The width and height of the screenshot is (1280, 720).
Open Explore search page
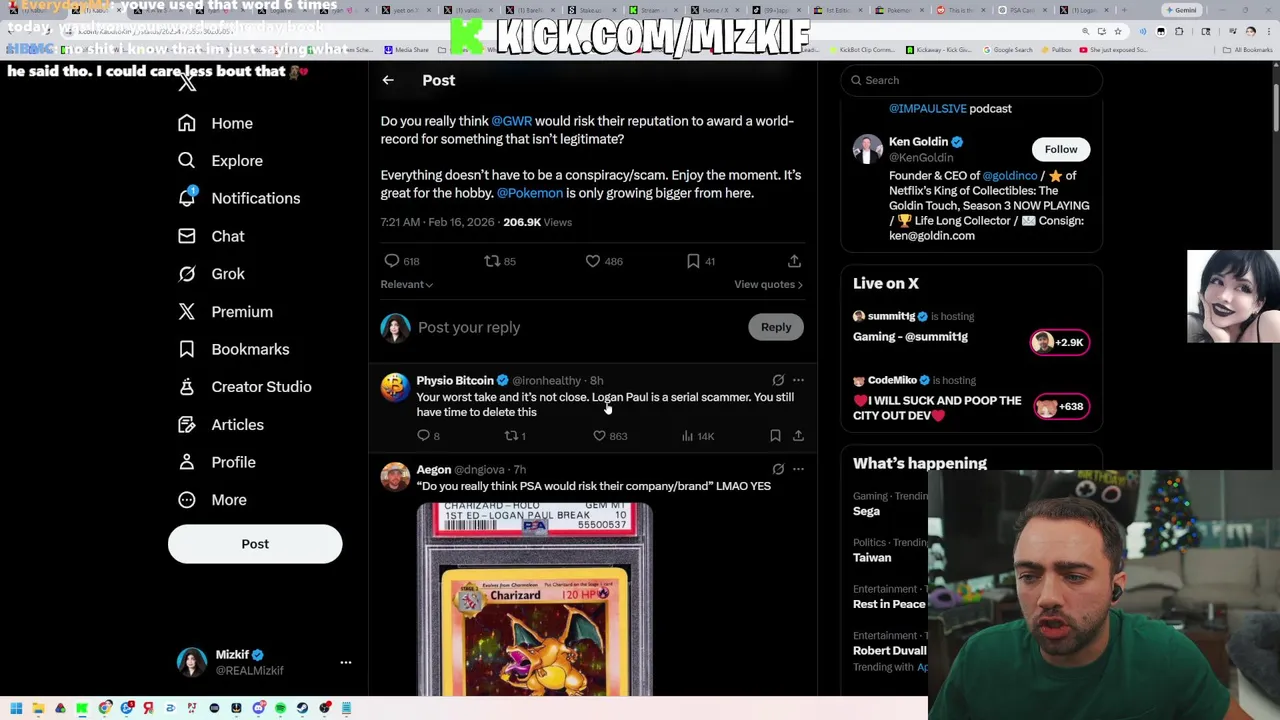(220, 161)
